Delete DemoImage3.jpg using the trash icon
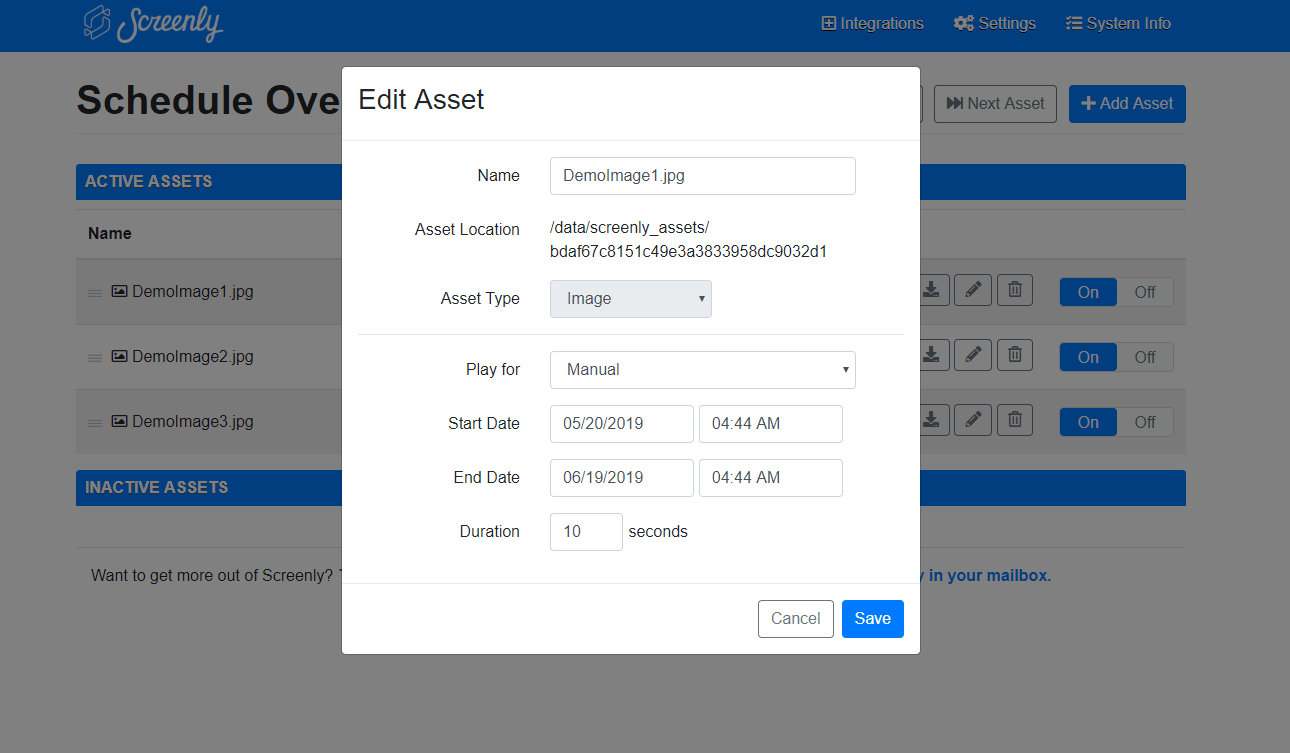 coord(1014,421)
